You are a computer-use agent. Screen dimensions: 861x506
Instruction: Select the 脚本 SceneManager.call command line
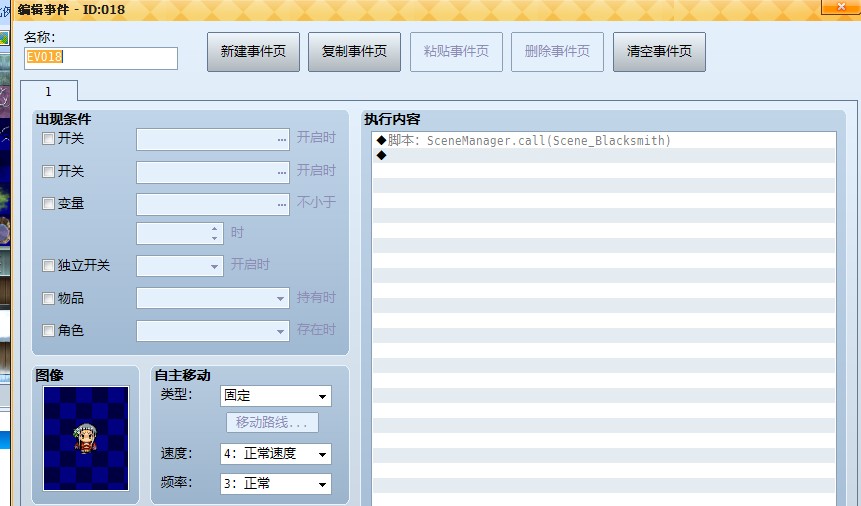(604, 141)
